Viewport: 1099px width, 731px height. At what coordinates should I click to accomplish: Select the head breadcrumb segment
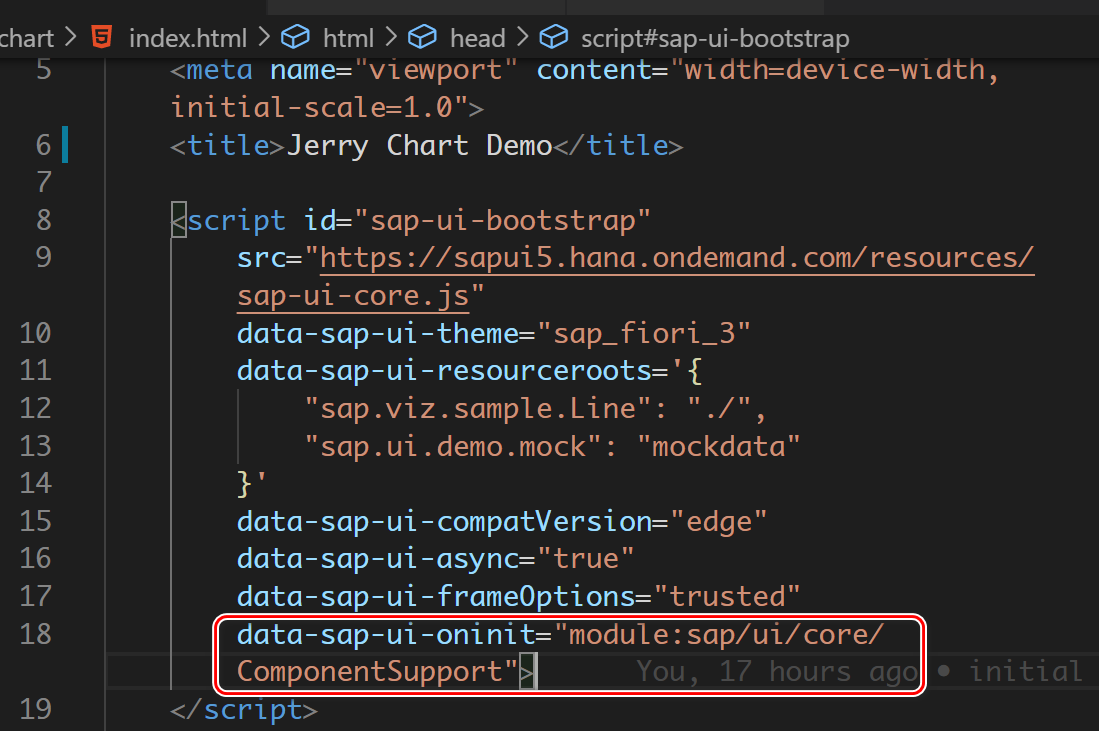(x=477, y=38)
